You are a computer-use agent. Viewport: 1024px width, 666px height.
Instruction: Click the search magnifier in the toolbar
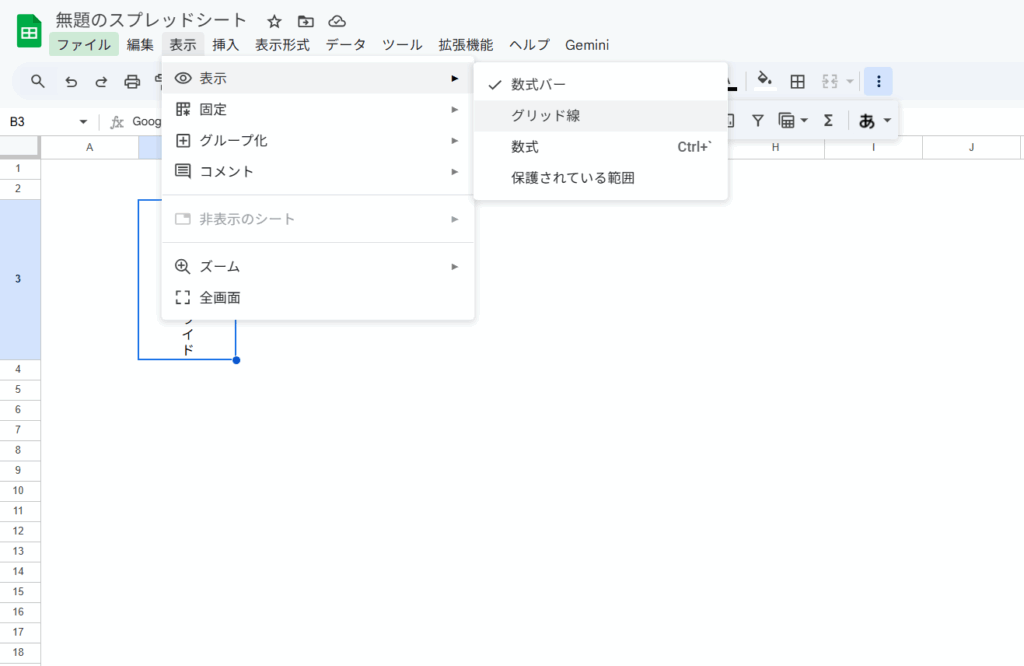(x=38, y=81)
